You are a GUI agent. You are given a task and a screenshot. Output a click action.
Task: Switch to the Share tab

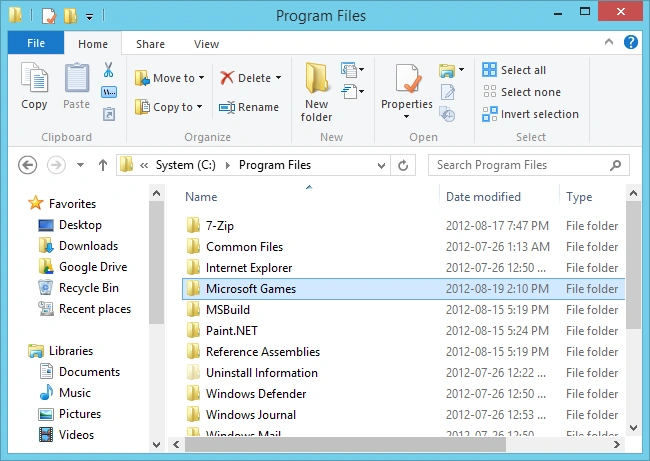pyautogui.click(x=150, y=44)
